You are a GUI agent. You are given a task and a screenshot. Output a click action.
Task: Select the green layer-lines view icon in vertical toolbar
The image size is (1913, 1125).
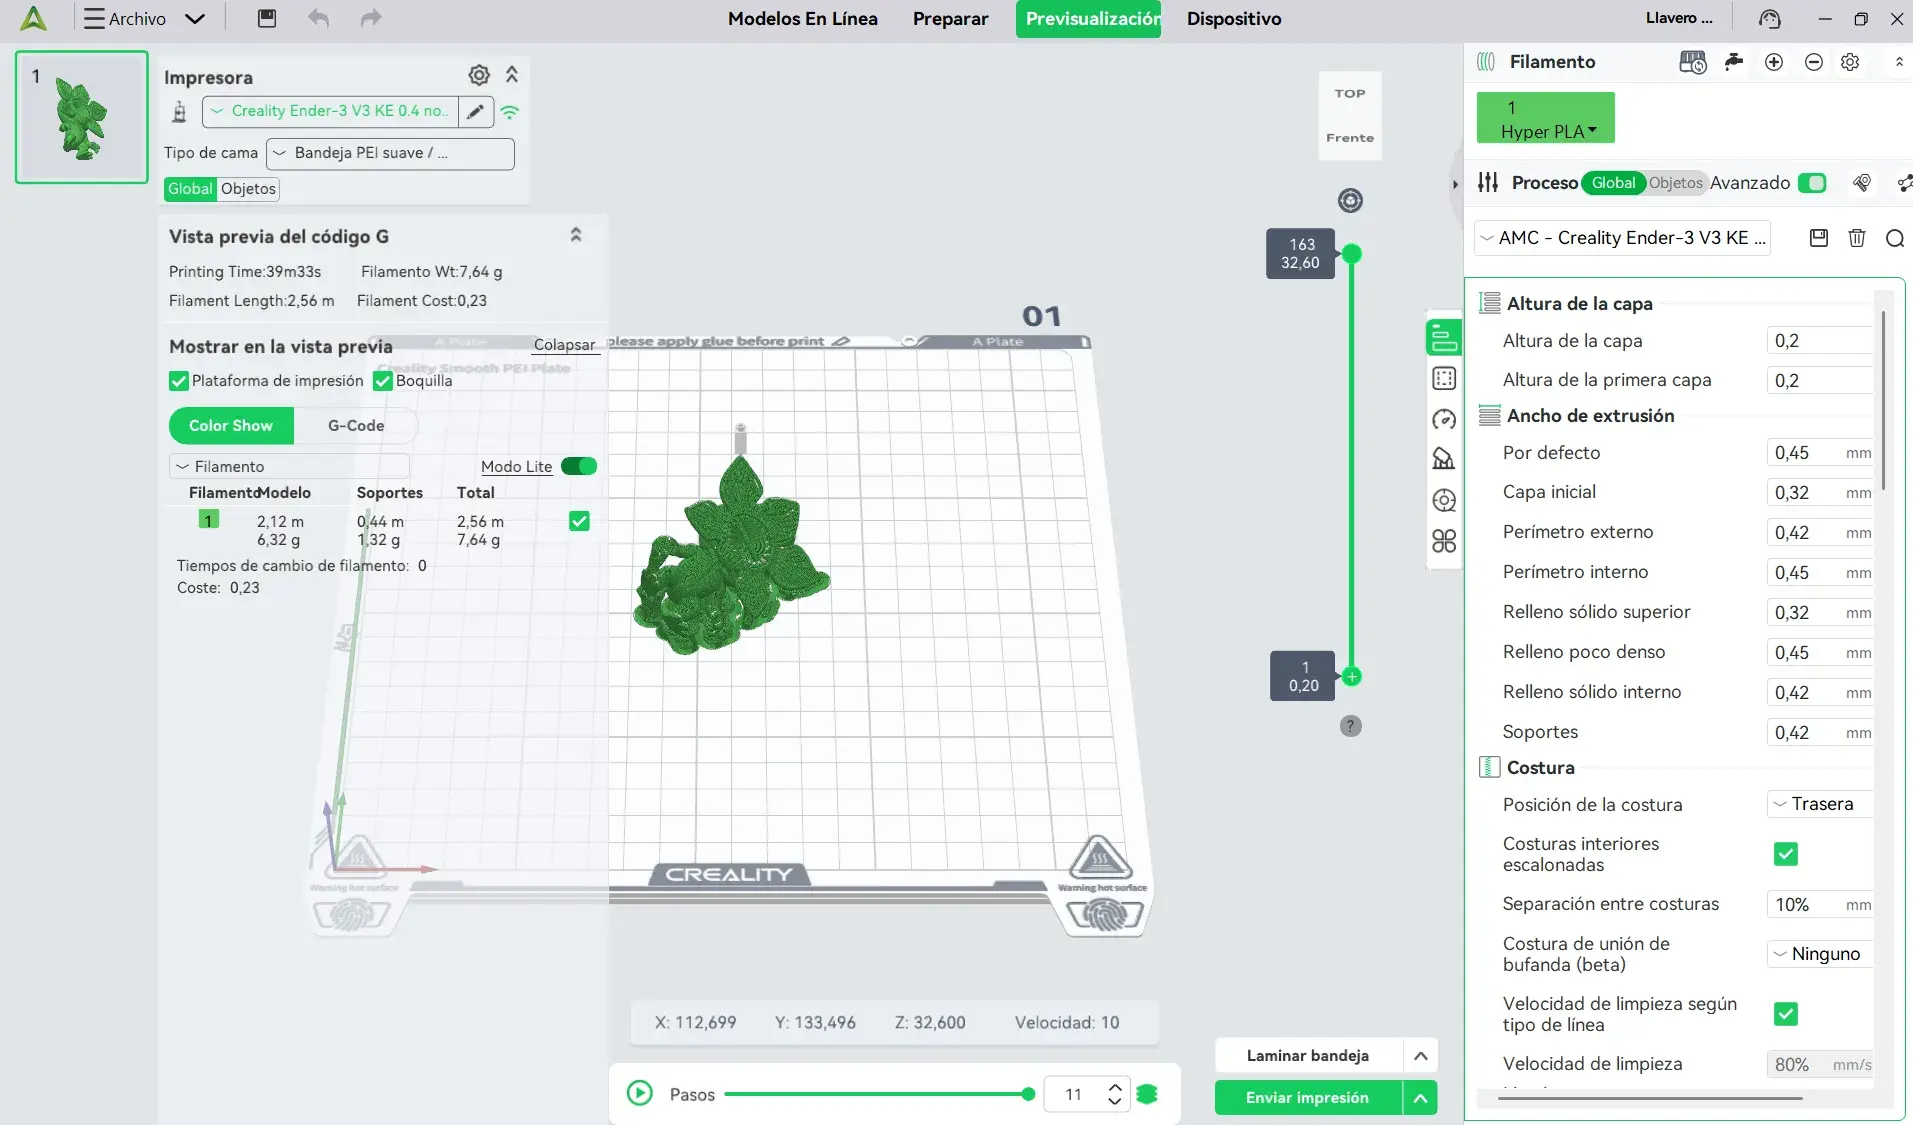(x=1444, y=338)
